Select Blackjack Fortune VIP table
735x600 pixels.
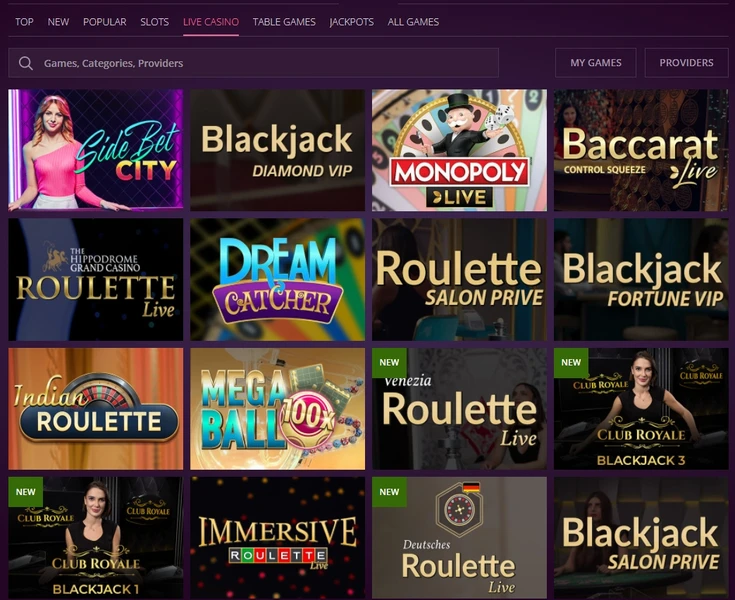coord(641,280)
